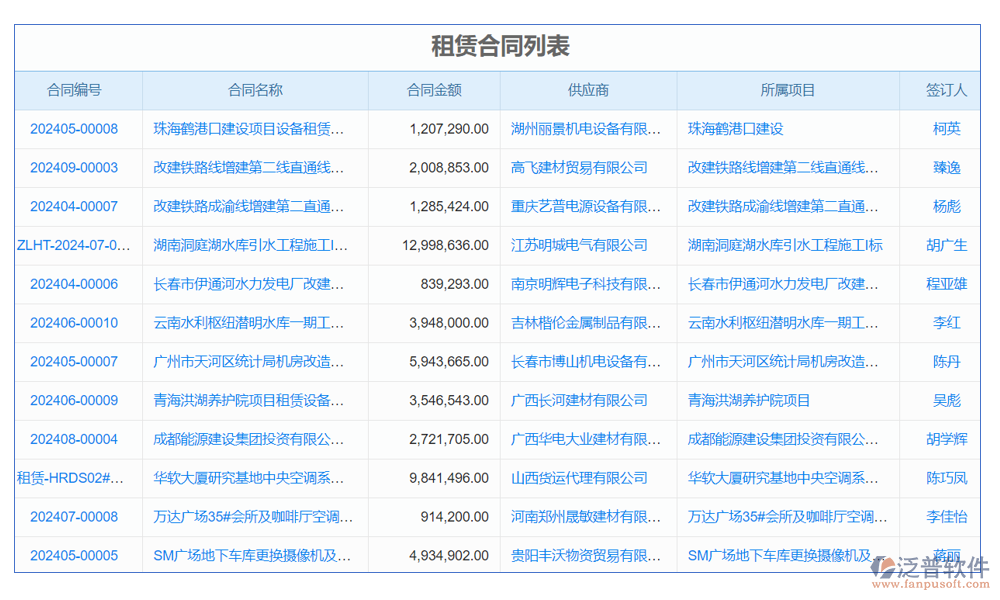Open contract number 202406-00009
Image resolution: width=1000 pixels, height=600 pixels.
(x=74, y=400)
